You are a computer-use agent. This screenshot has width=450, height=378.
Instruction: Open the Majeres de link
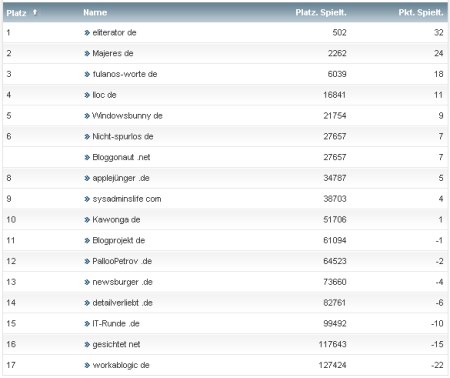click(x=113, y=53)
